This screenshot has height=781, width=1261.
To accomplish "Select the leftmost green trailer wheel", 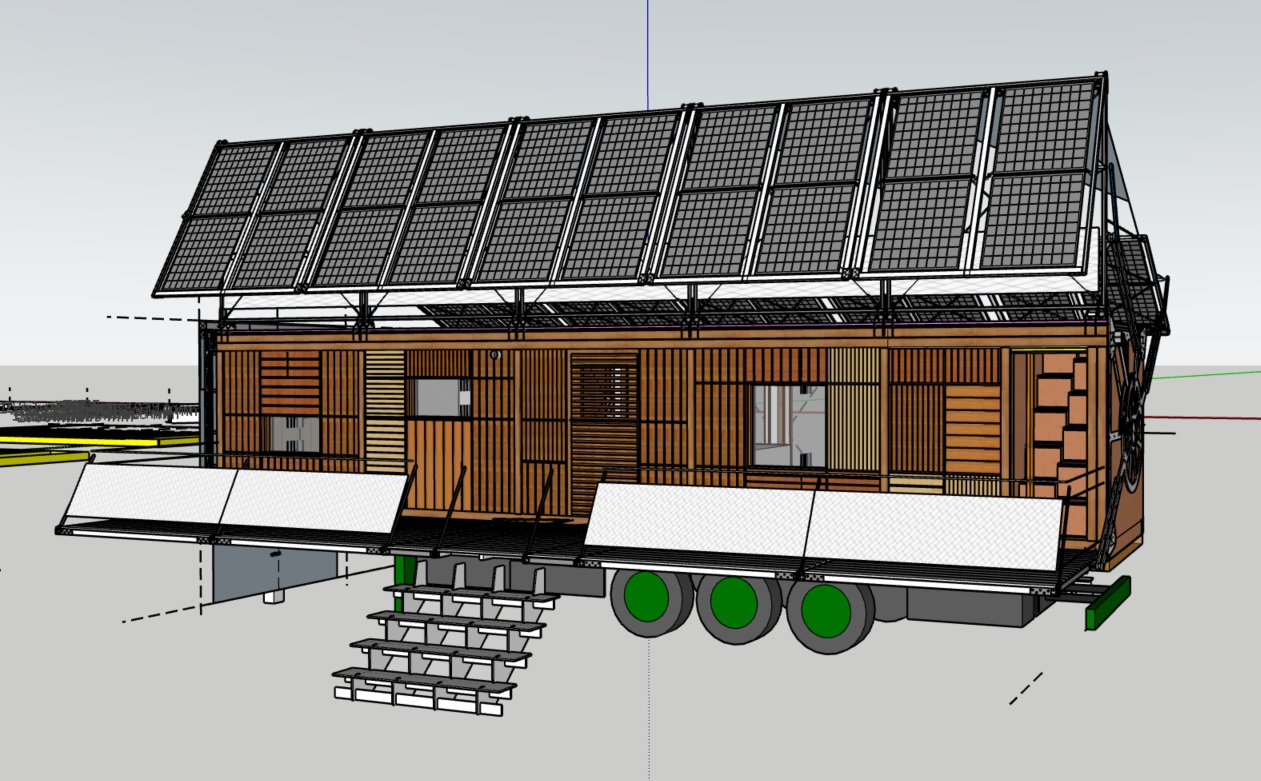I will 645,598.
